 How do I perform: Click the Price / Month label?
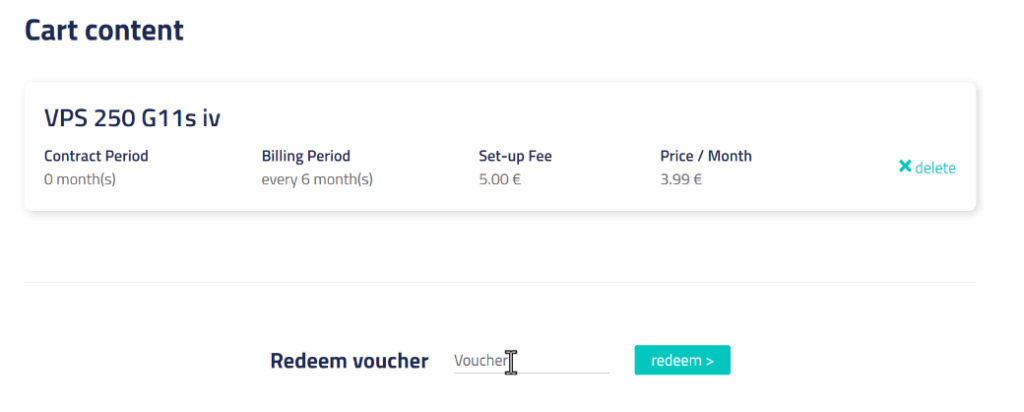tap(706, 156)
